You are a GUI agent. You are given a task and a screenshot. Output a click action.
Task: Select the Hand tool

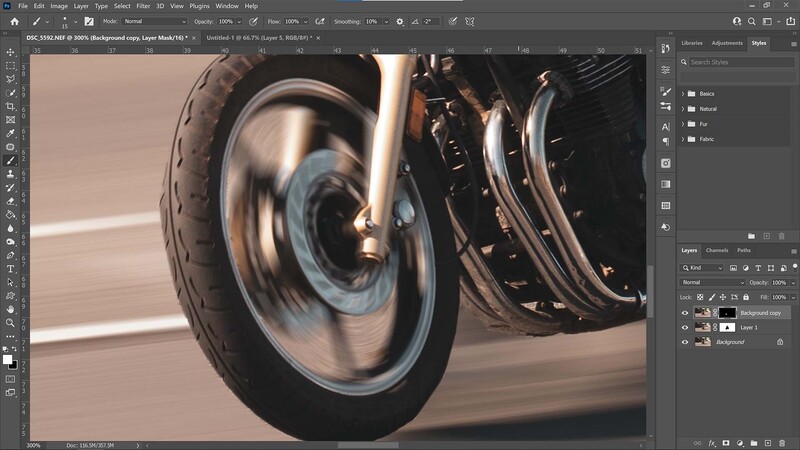pos(10,309)
